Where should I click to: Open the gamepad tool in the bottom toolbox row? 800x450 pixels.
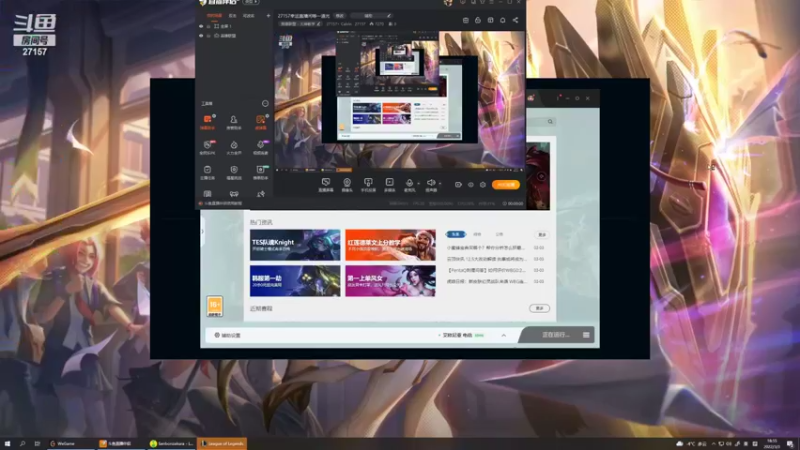point(234,194)
